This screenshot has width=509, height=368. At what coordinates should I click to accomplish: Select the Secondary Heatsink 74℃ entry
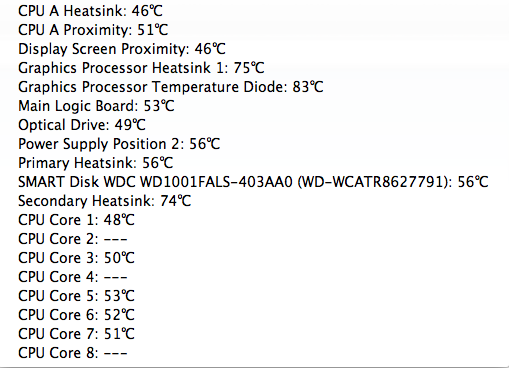(105, 201)
